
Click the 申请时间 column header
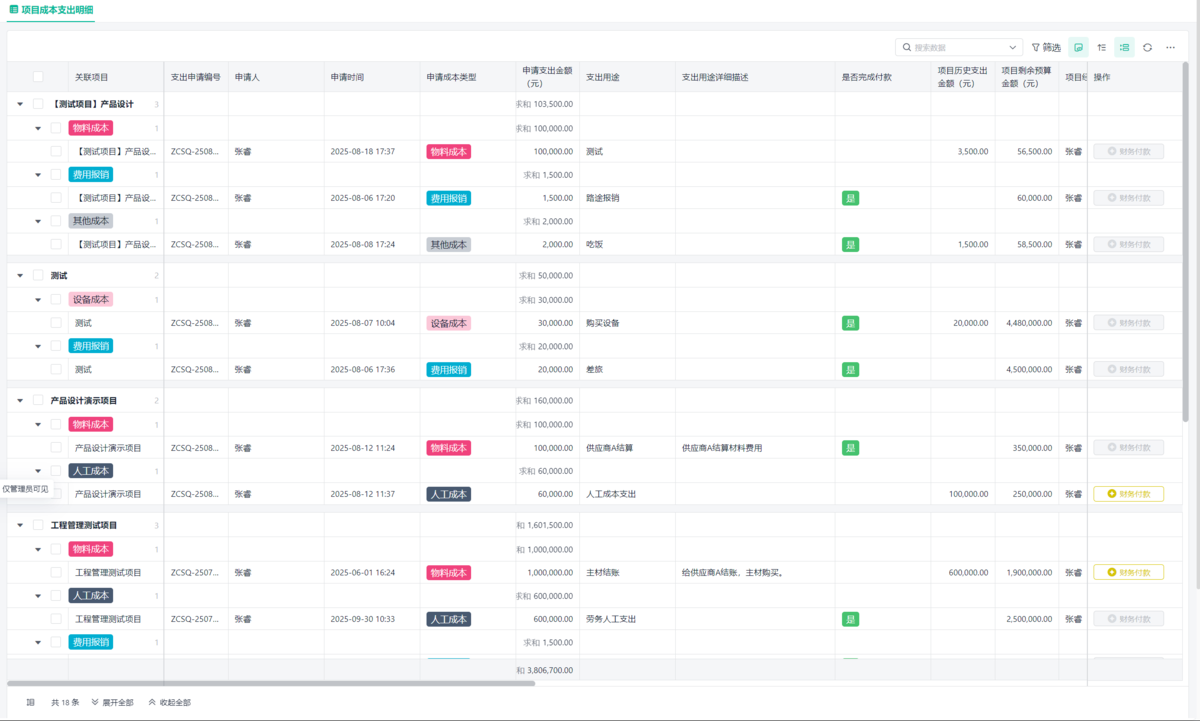(347, 77)
